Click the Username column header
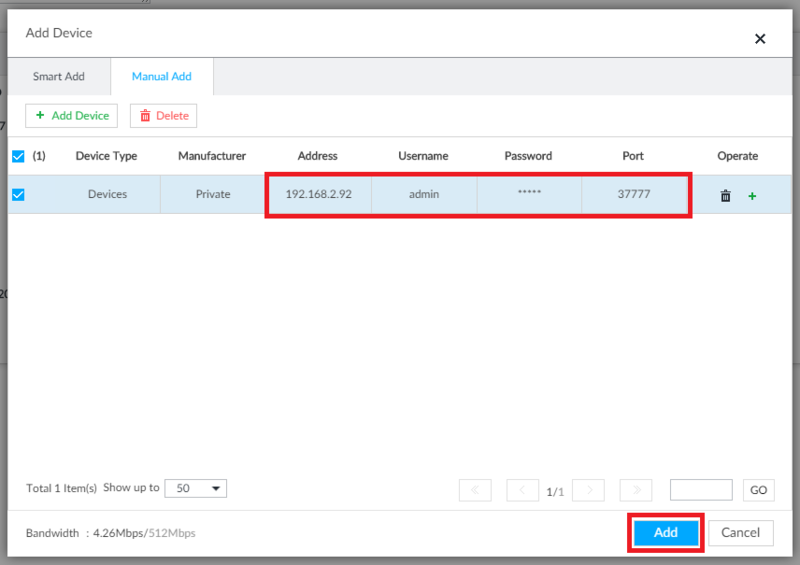 (423, 156)
